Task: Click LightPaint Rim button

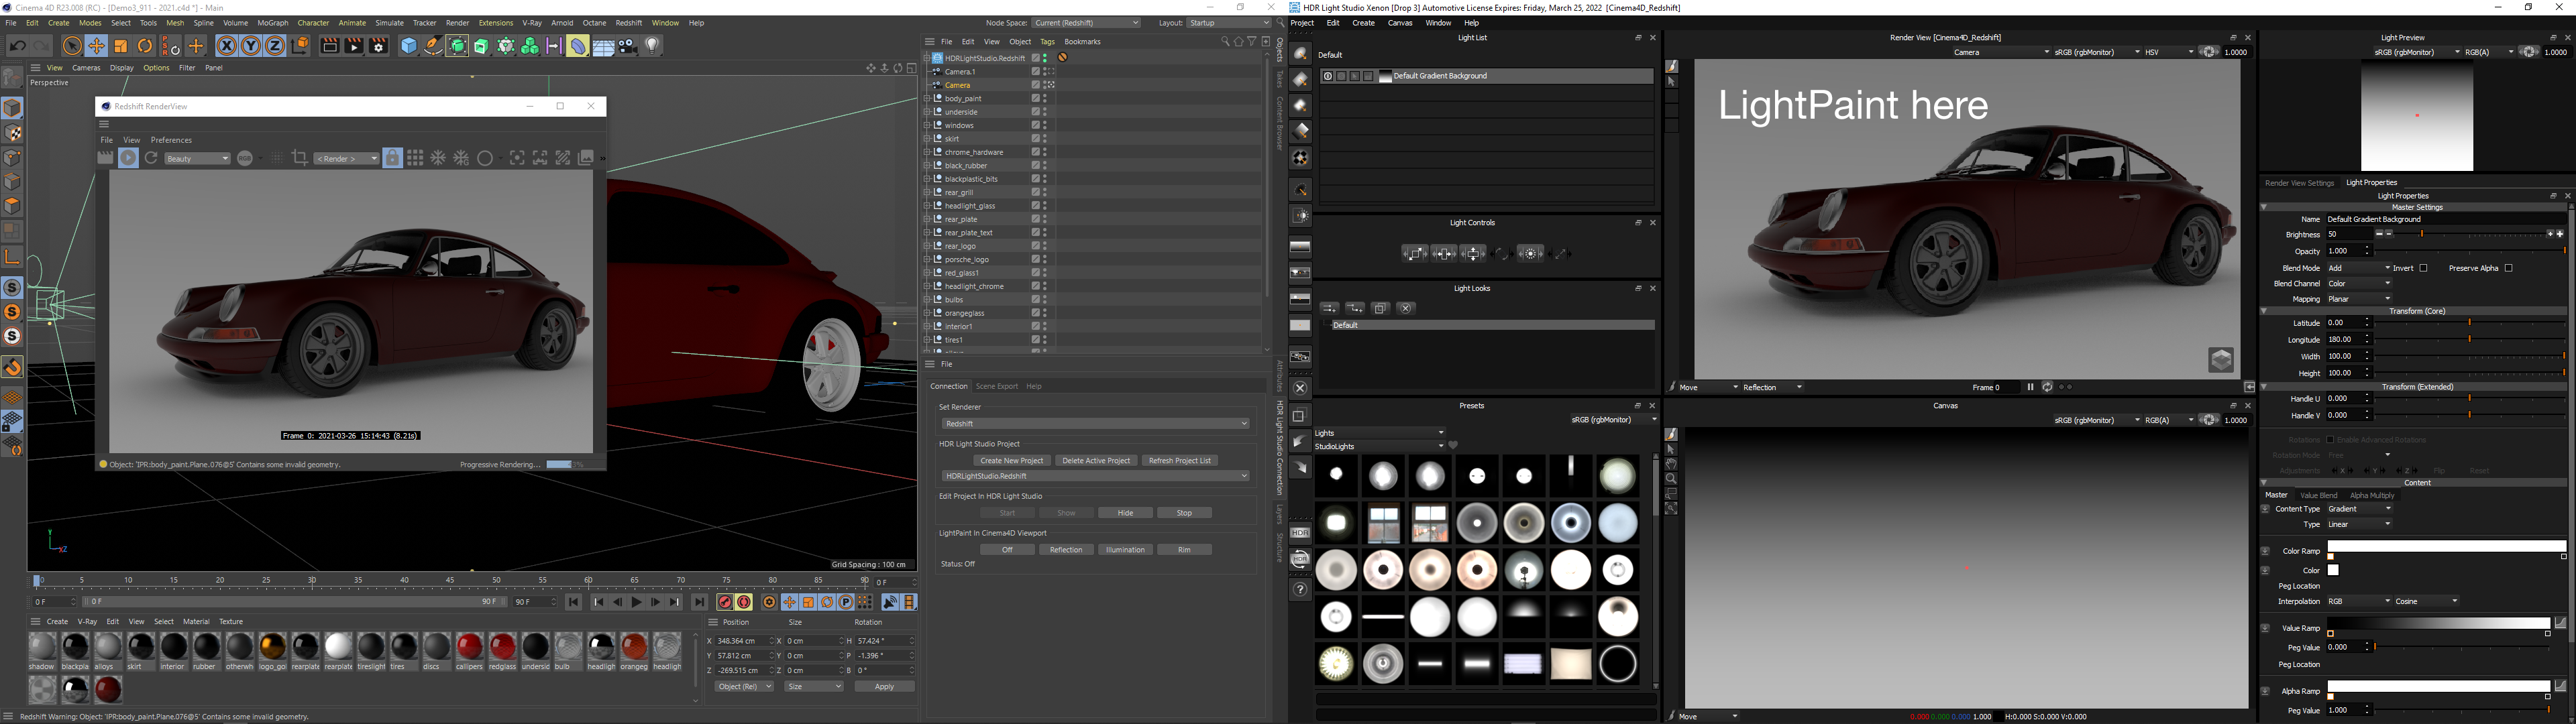Action: pyautogui.click(x=1184, y=550)
